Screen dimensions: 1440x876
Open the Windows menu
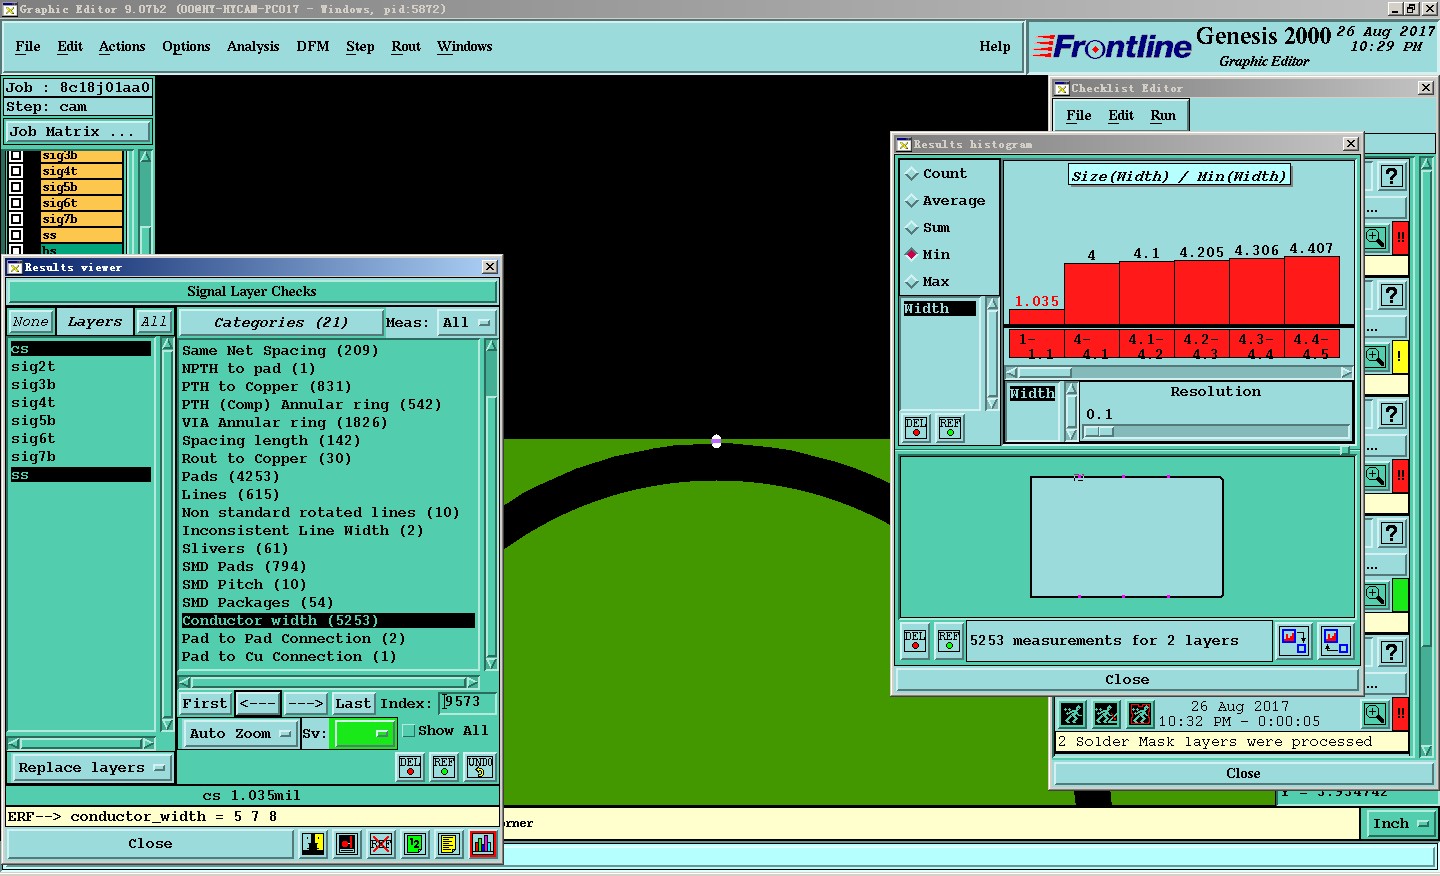[465, 47]
